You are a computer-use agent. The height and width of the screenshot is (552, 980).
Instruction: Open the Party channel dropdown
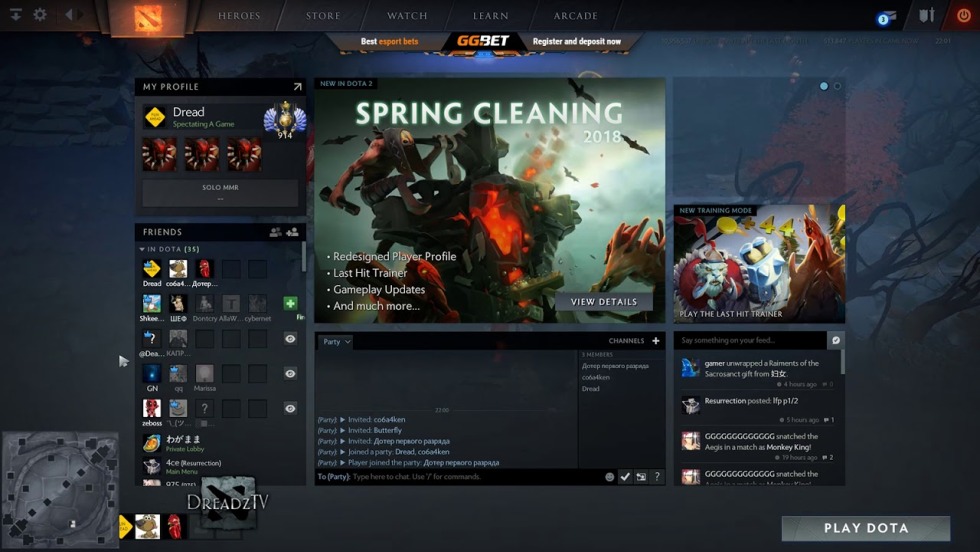[x=336, y=342]
